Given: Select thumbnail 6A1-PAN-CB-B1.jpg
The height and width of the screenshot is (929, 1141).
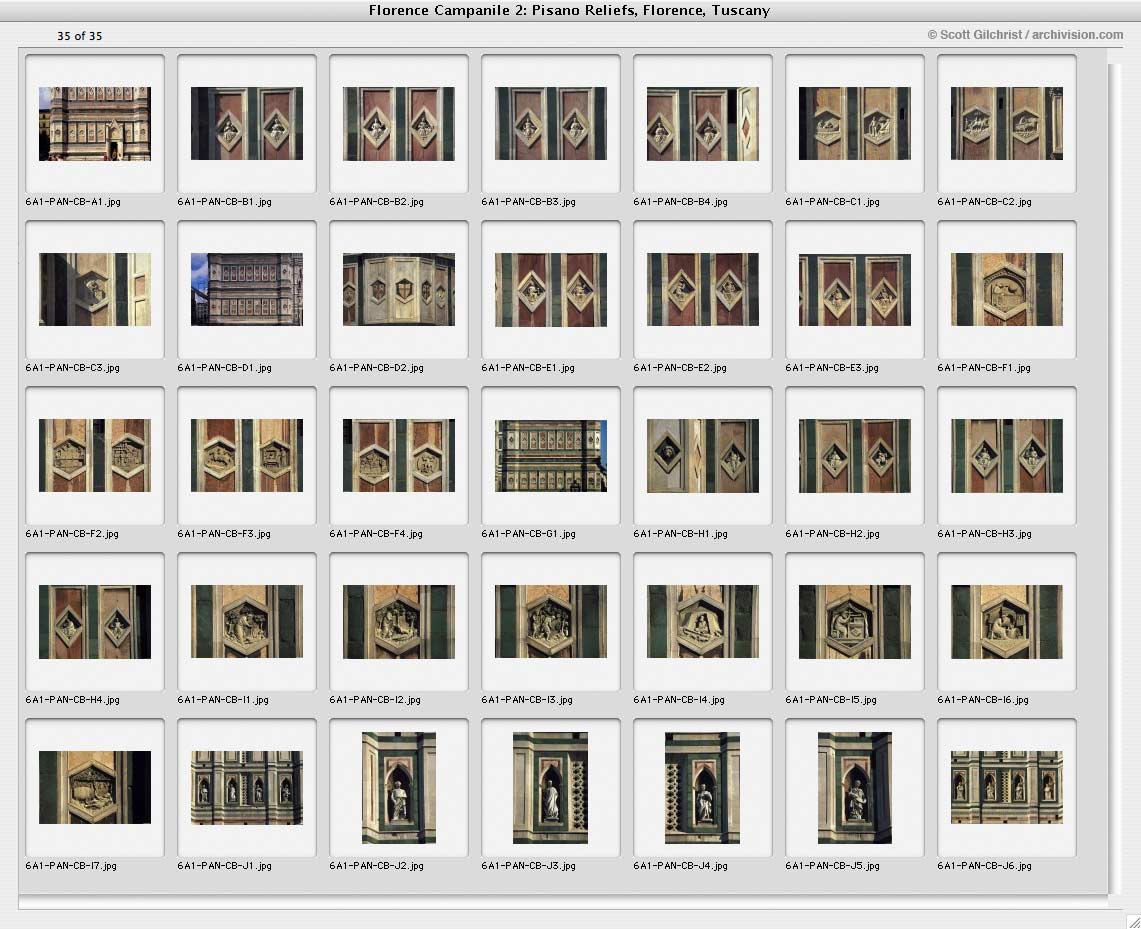Looking at the screenshot, I should 247,124.
